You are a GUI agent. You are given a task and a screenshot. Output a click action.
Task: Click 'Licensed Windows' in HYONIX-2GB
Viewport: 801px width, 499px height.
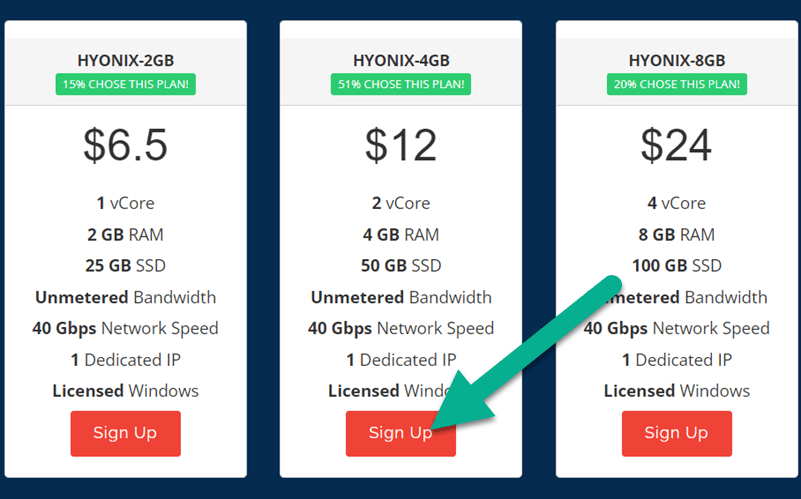[125, 391]
